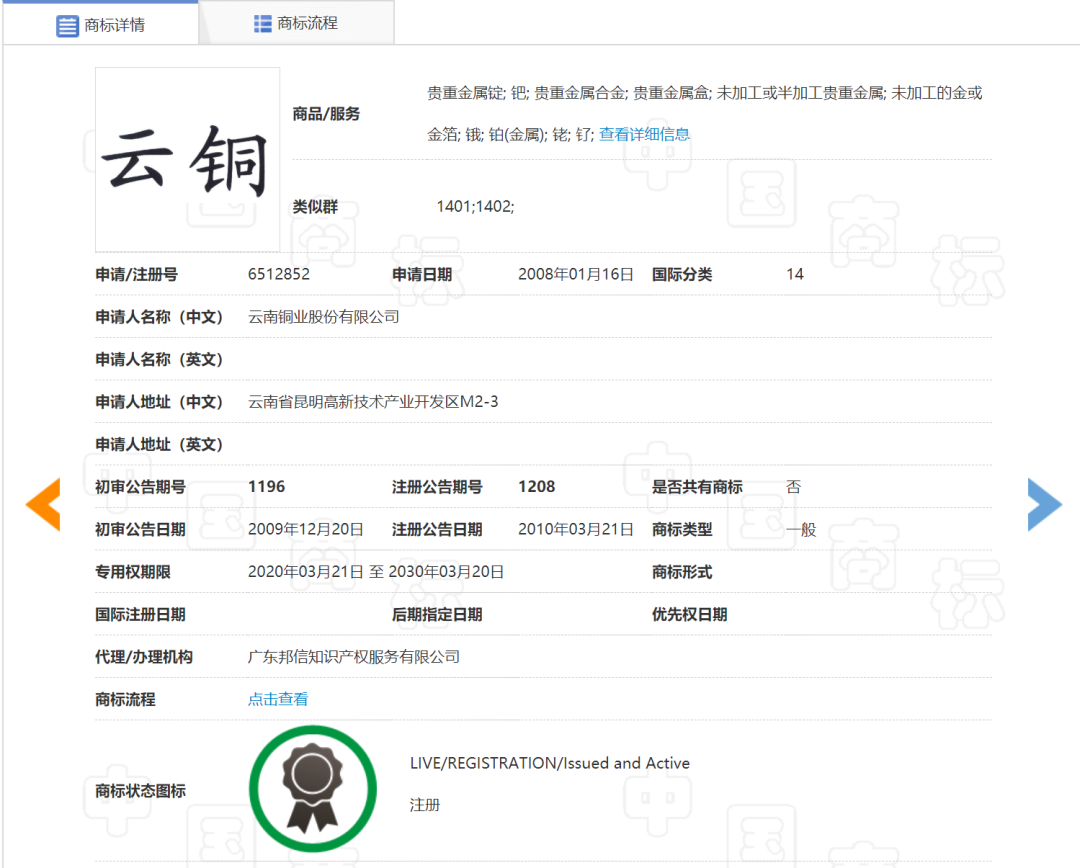Viewport: 1080px width, 868px height.
Task: Click preliminary announcement issue 1196
Action: [x=267, y=487]
